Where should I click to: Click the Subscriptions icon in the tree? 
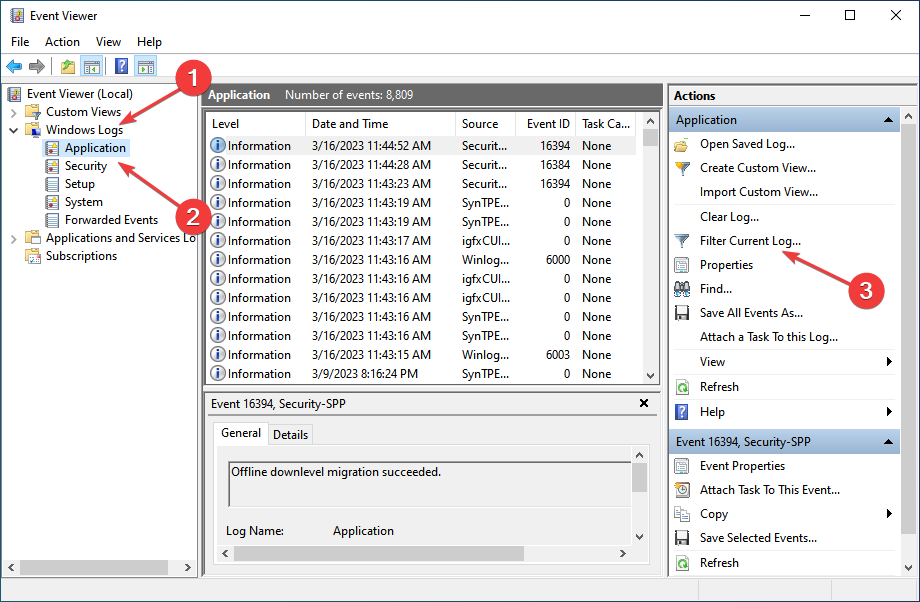pos(33,256)
